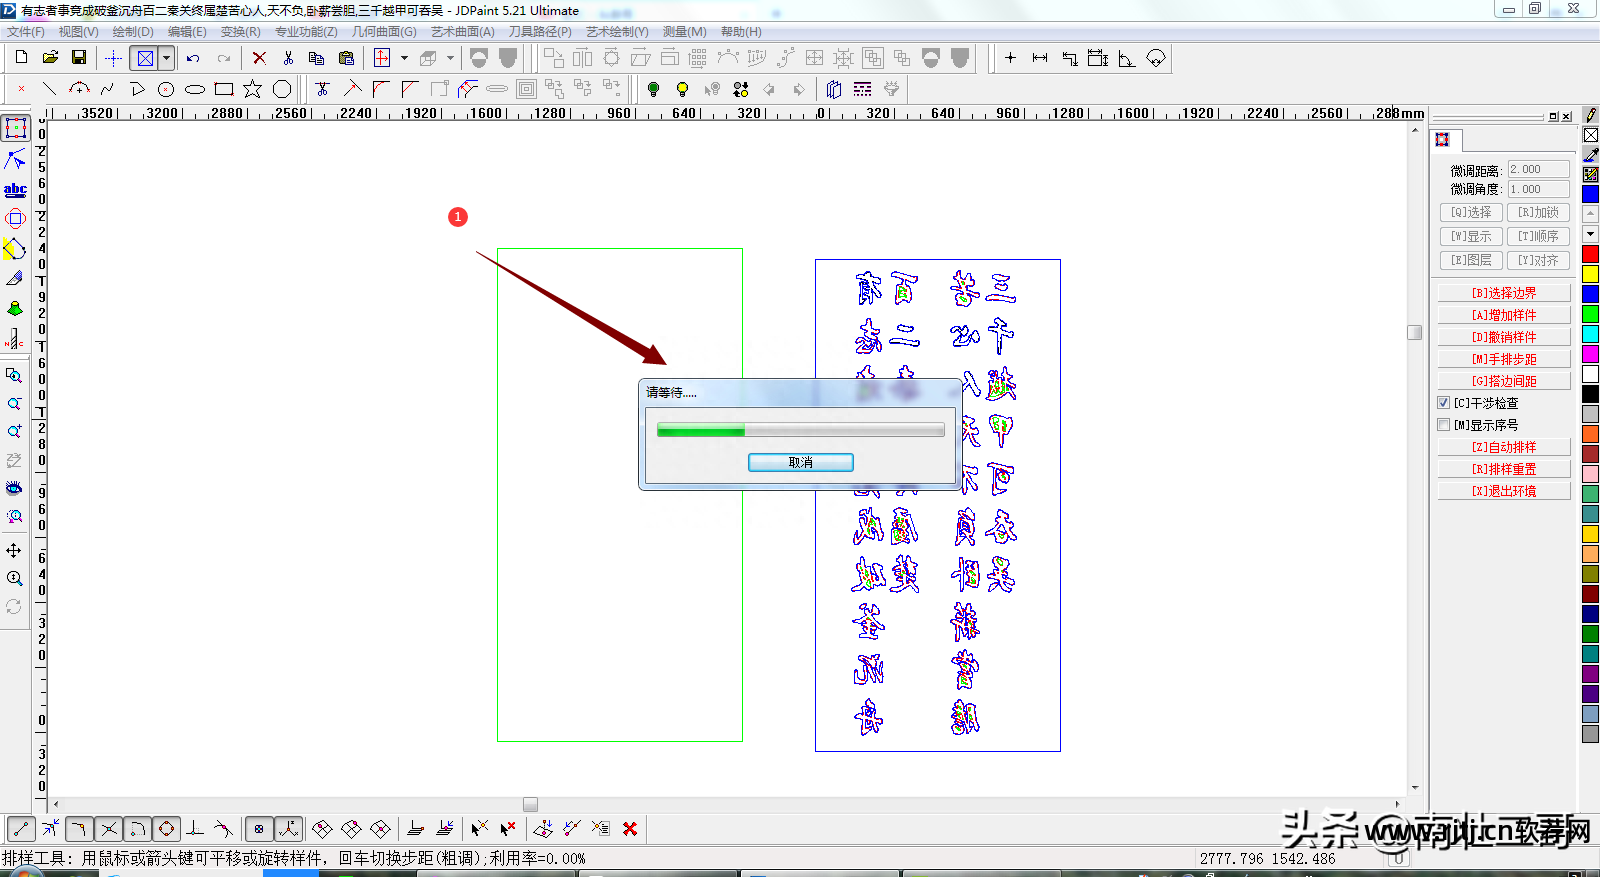This screenshot has height=877, width=1600.
Task: Select the star shape drawing tool
Action: [x=252, y=89]
